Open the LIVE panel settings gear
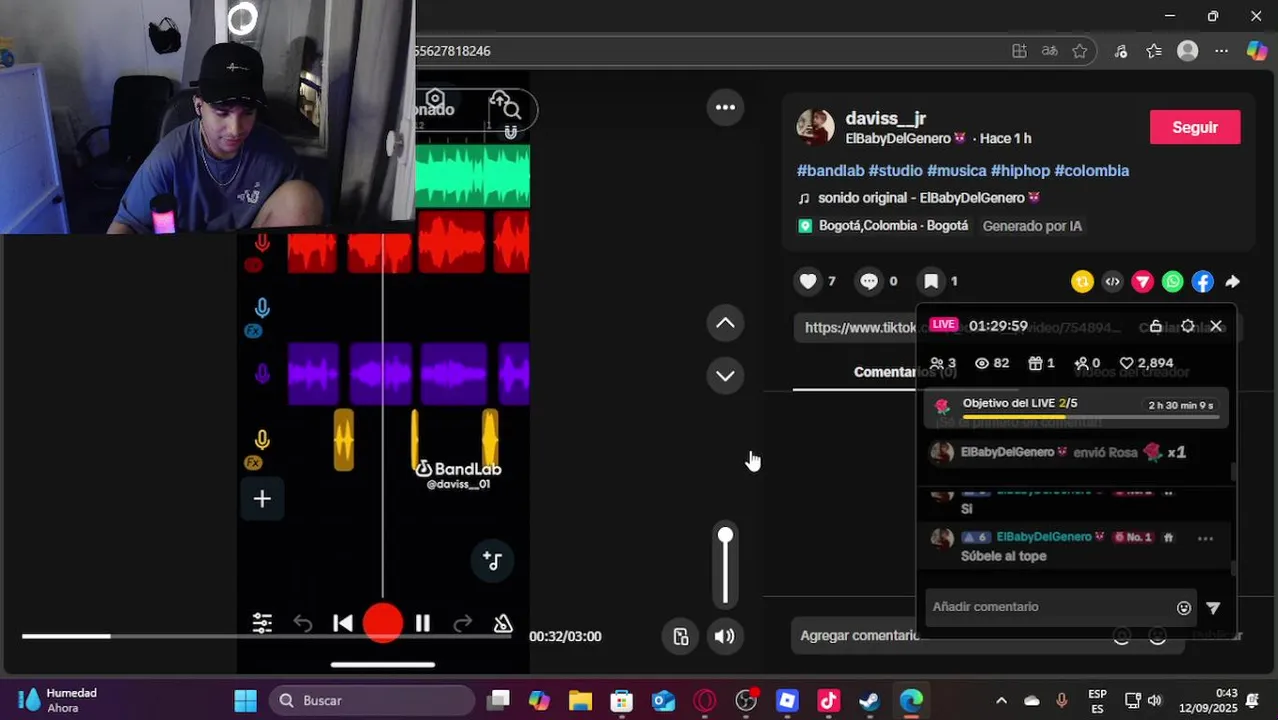Viewport: 1278px width, 720px height. [1187, 326]
